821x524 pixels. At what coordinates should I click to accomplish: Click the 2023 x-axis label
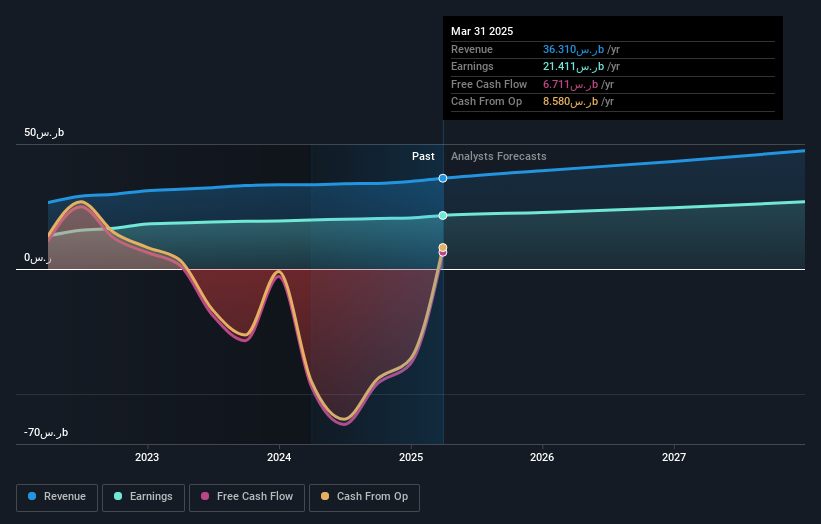tap(147, 457)
